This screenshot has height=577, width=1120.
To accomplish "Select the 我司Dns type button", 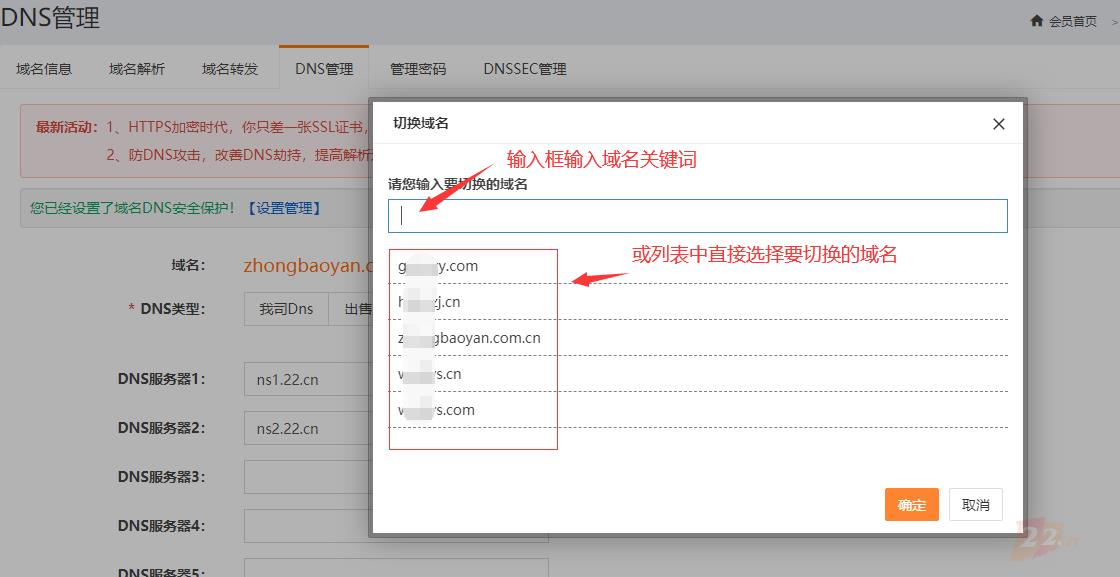I will (x=286, y=309).
